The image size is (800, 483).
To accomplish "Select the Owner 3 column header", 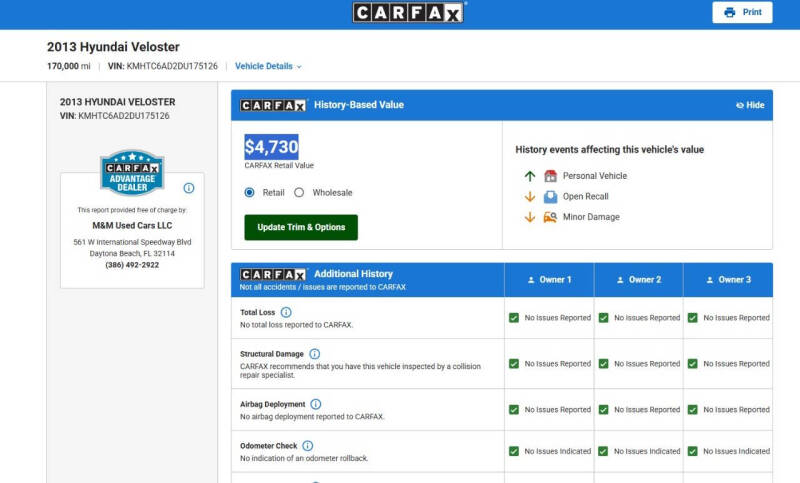I will (728, 279).
